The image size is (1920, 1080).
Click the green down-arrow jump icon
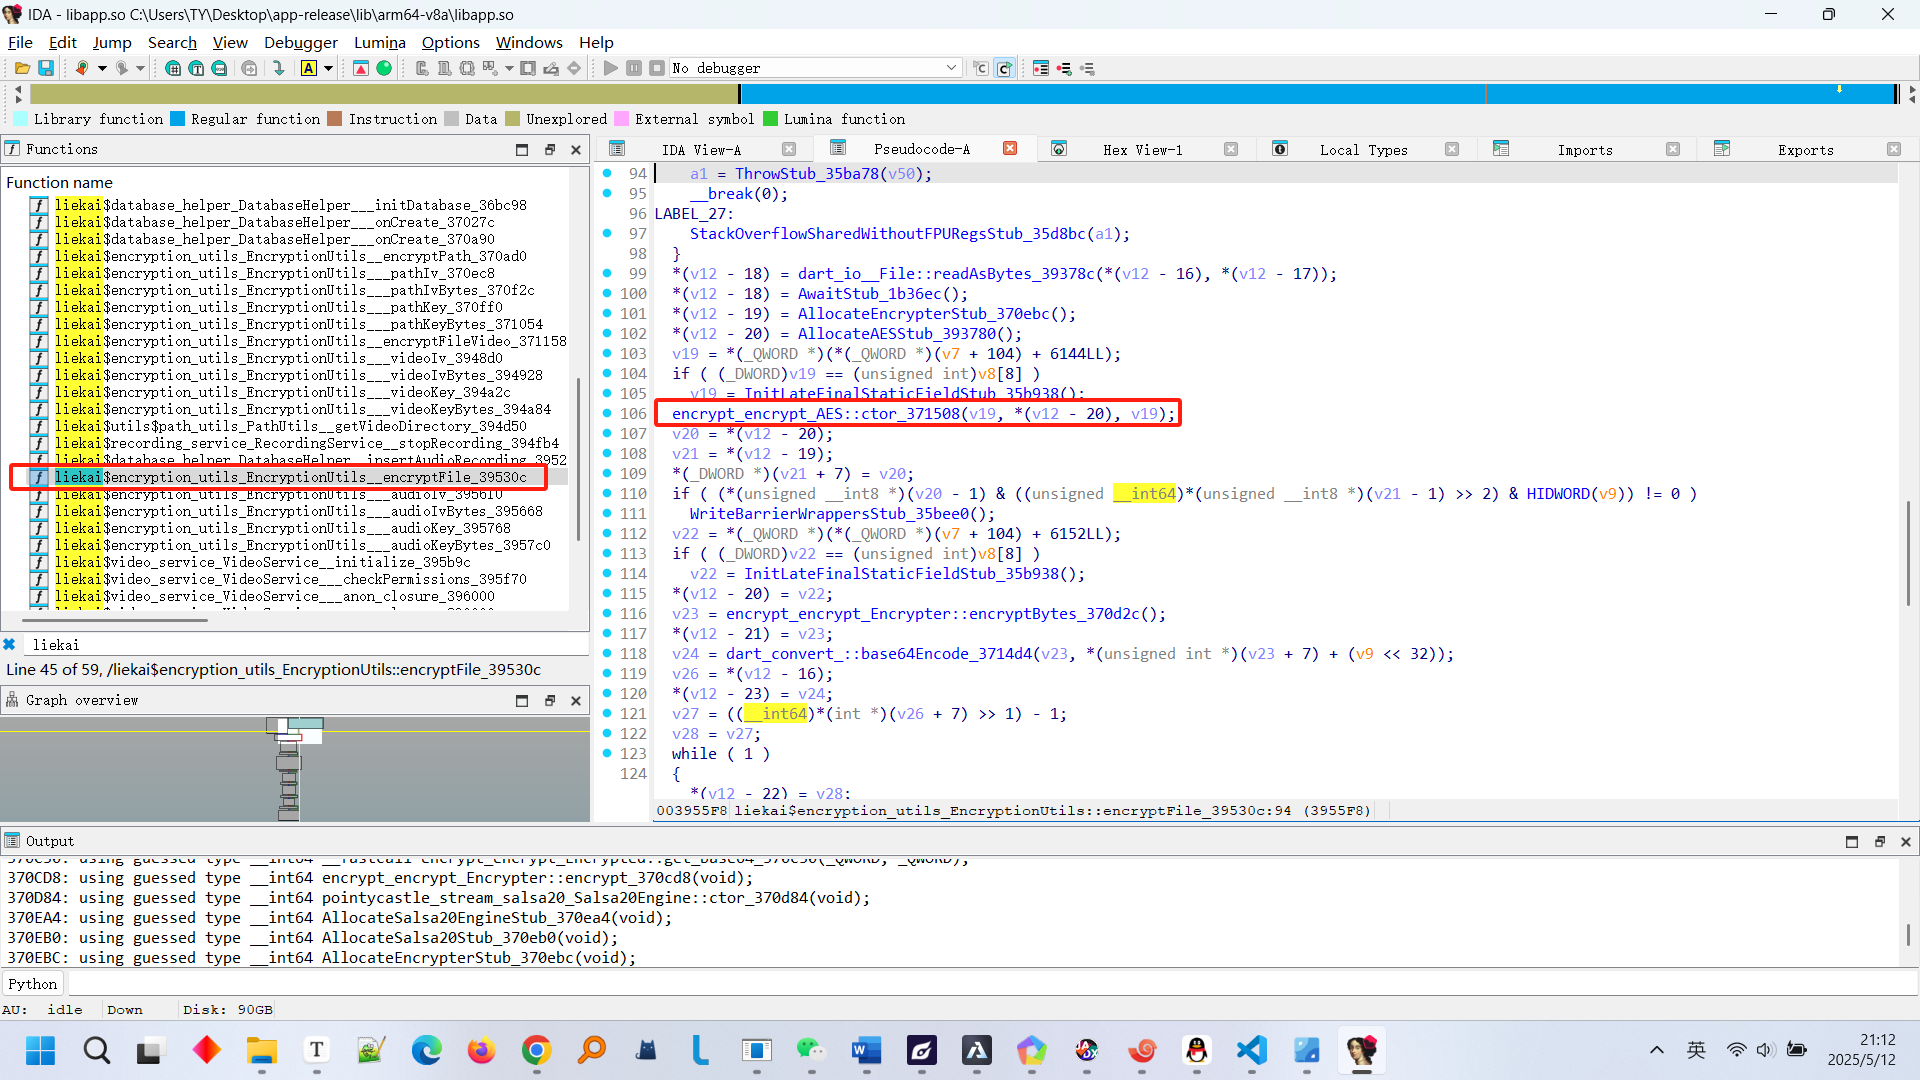[x=279, y=68]
